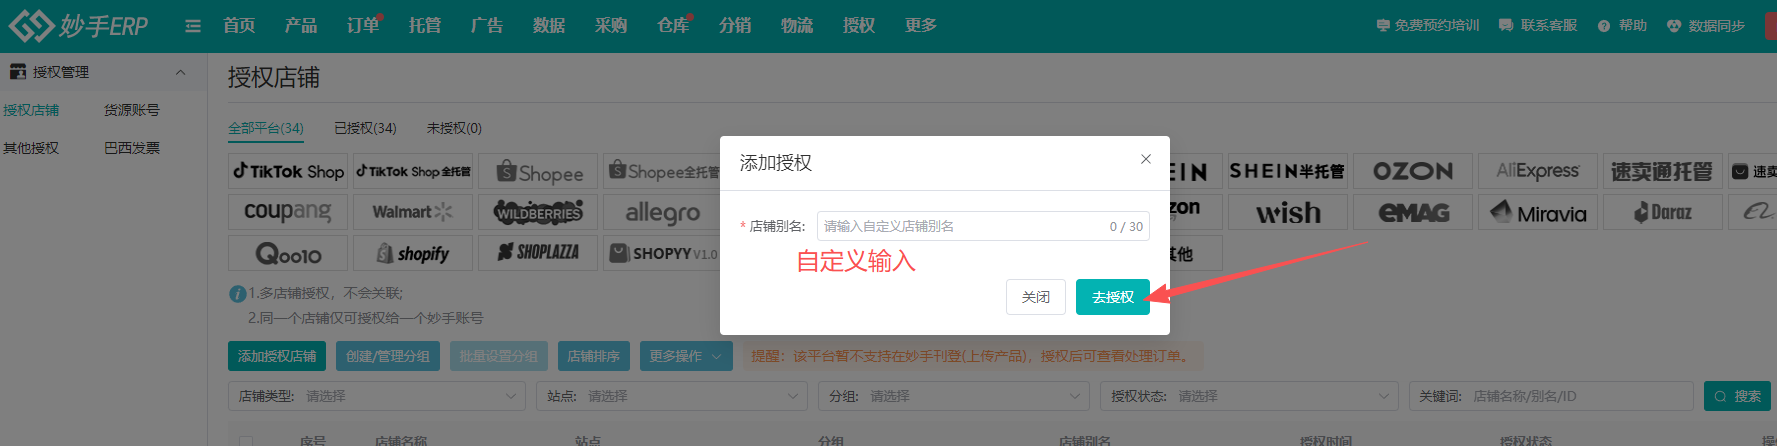Open the 分销 menu
Screen dimensions: 1777x446
point(735,25)
